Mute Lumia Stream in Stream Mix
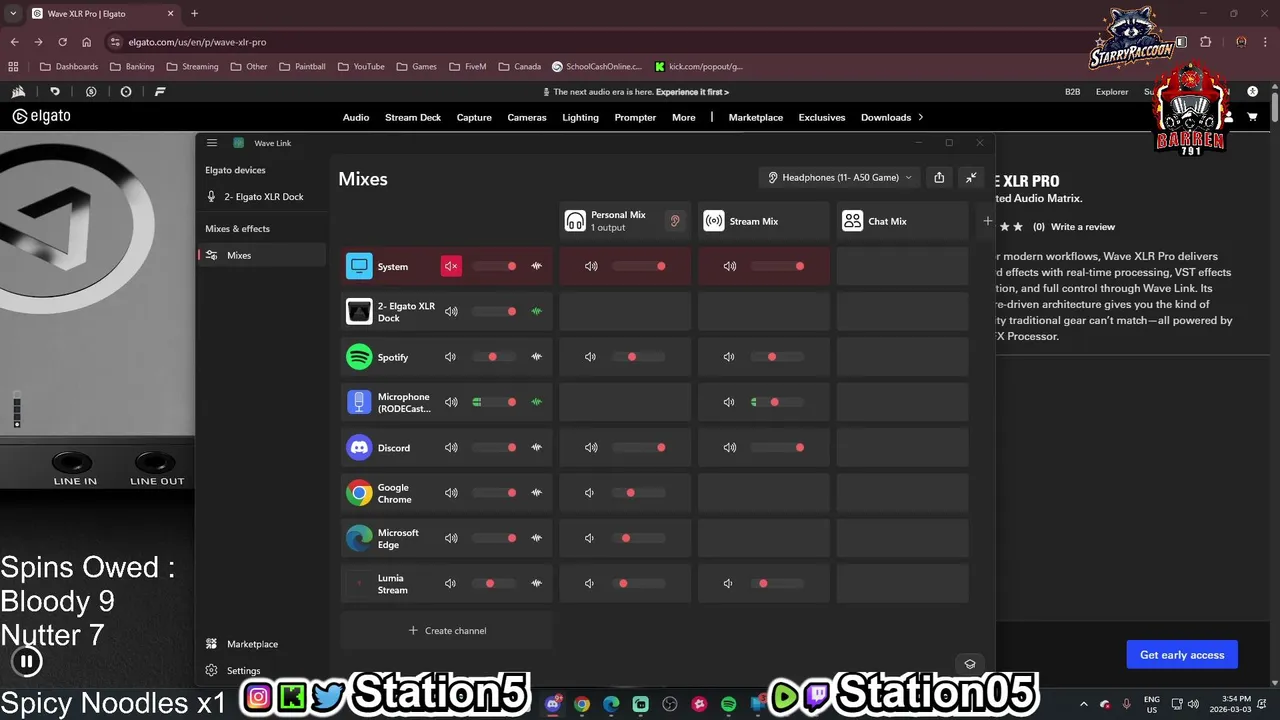This screenshot has height=720, width=1280. [x=728, y=584]
